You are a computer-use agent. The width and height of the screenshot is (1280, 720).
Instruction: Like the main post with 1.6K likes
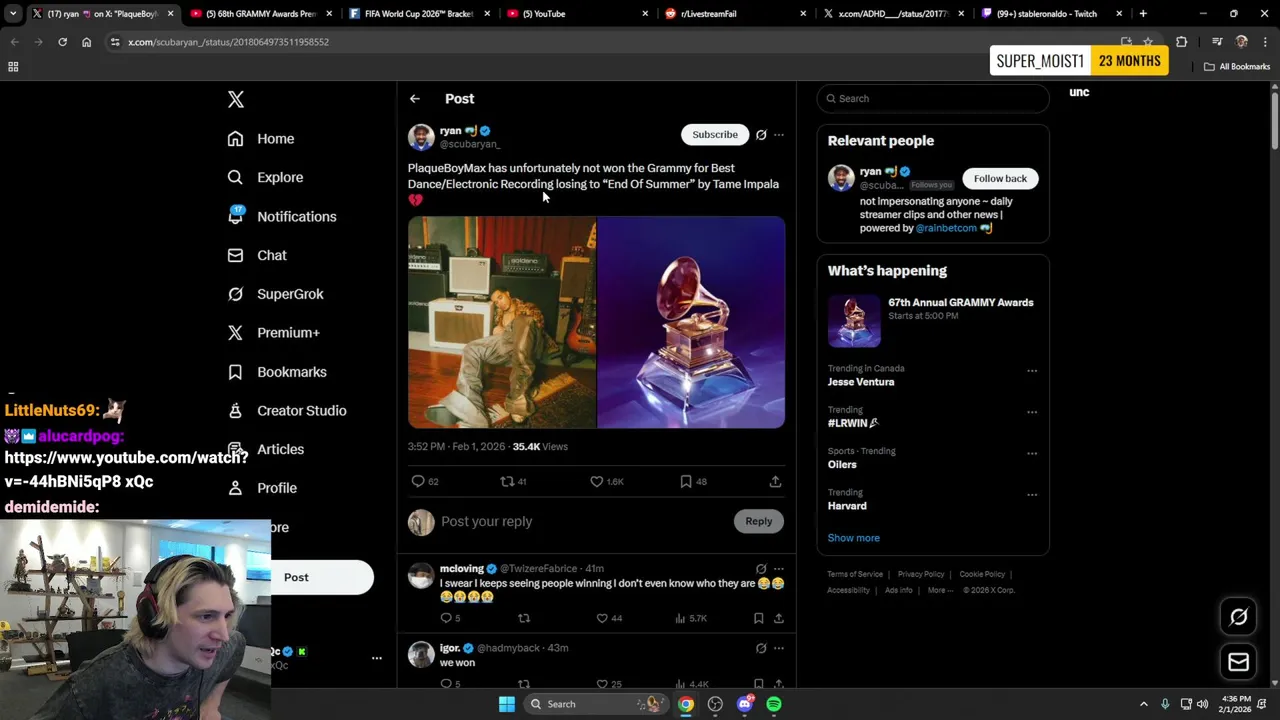[x=597, y=482]
